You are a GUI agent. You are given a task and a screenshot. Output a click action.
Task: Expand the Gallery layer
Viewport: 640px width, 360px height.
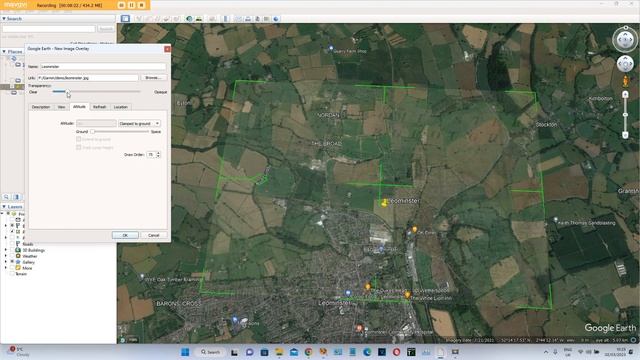[x=6, y=262]
